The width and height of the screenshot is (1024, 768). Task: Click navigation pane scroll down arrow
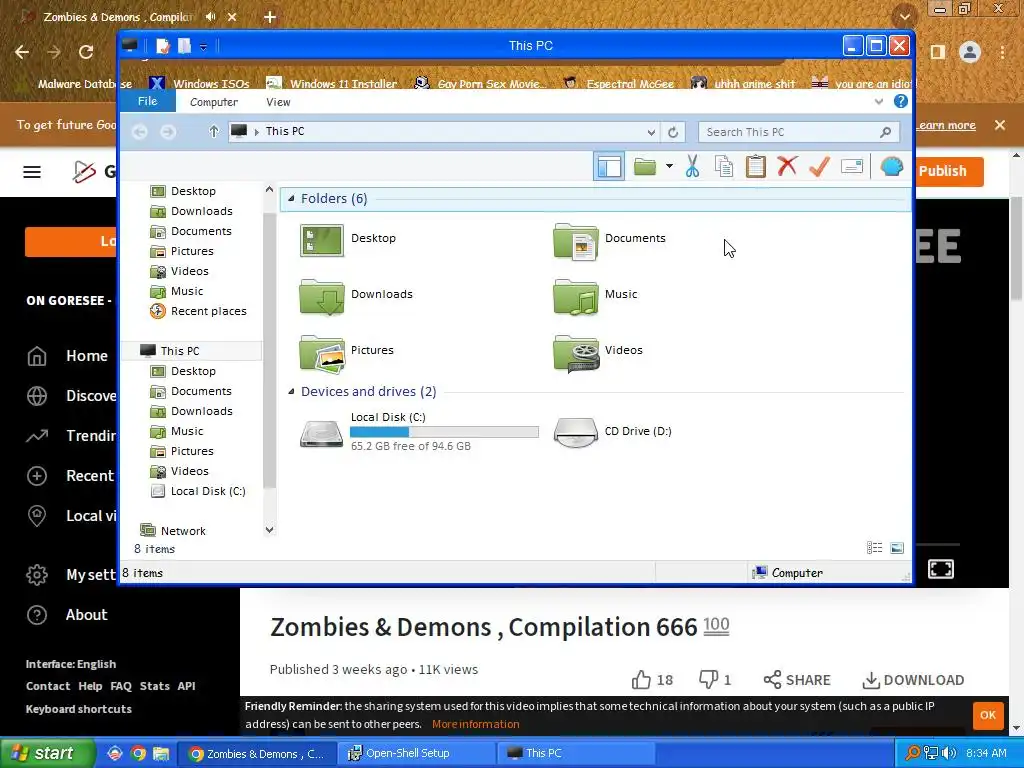pos(269,530)
